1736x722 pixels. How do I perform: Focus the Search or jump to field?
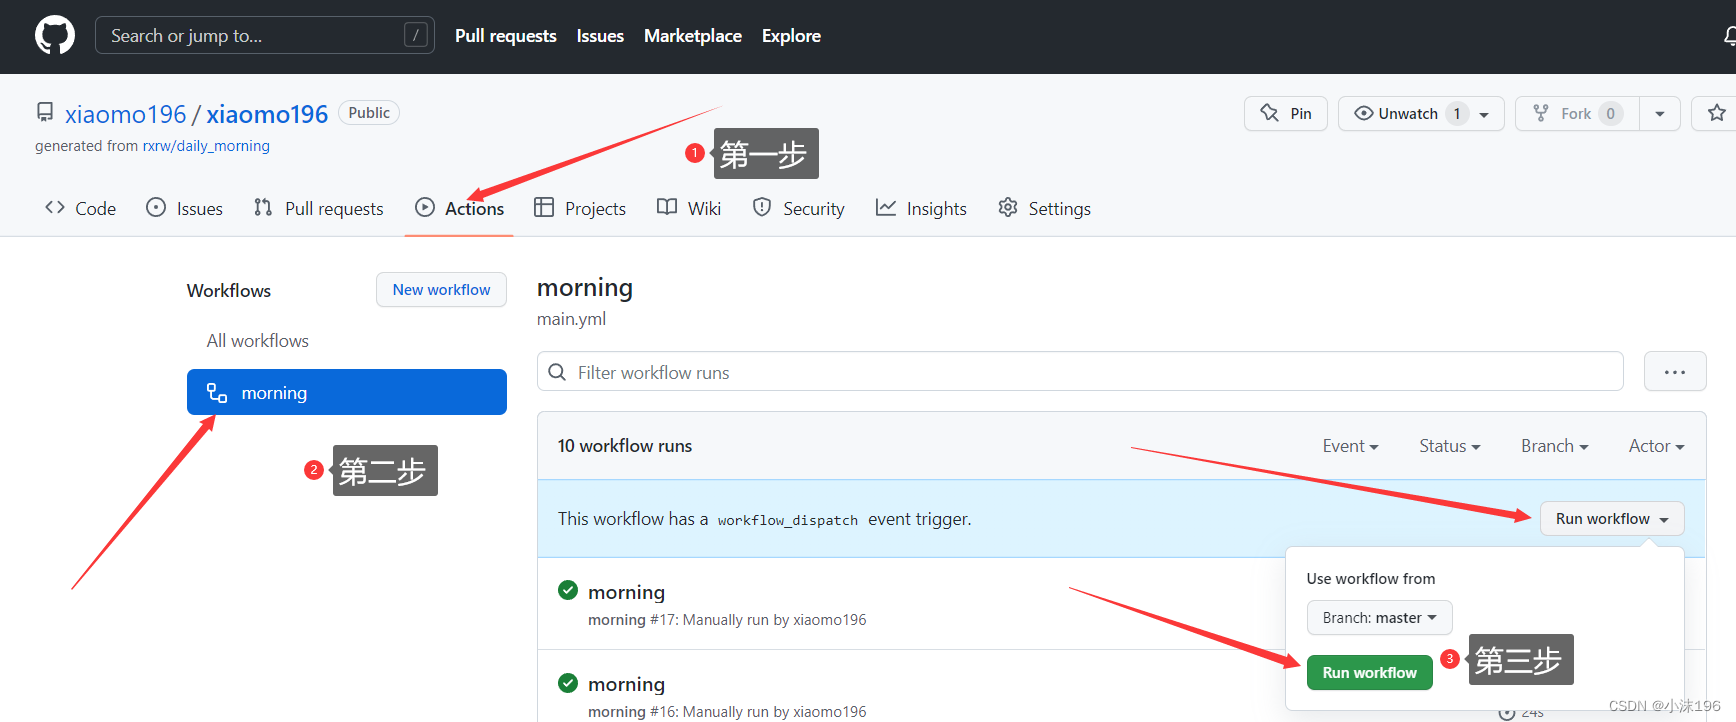tap(265, 35)
